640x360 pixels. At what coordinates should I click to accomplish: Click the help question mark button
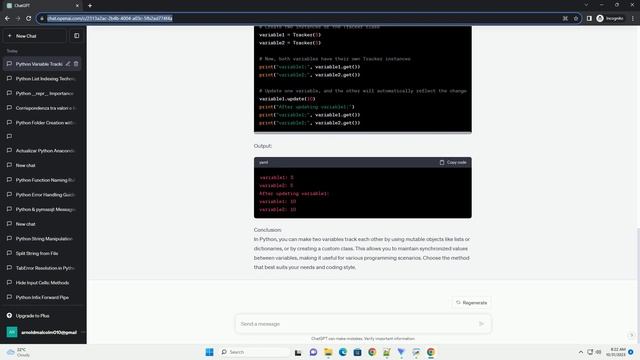631,335
